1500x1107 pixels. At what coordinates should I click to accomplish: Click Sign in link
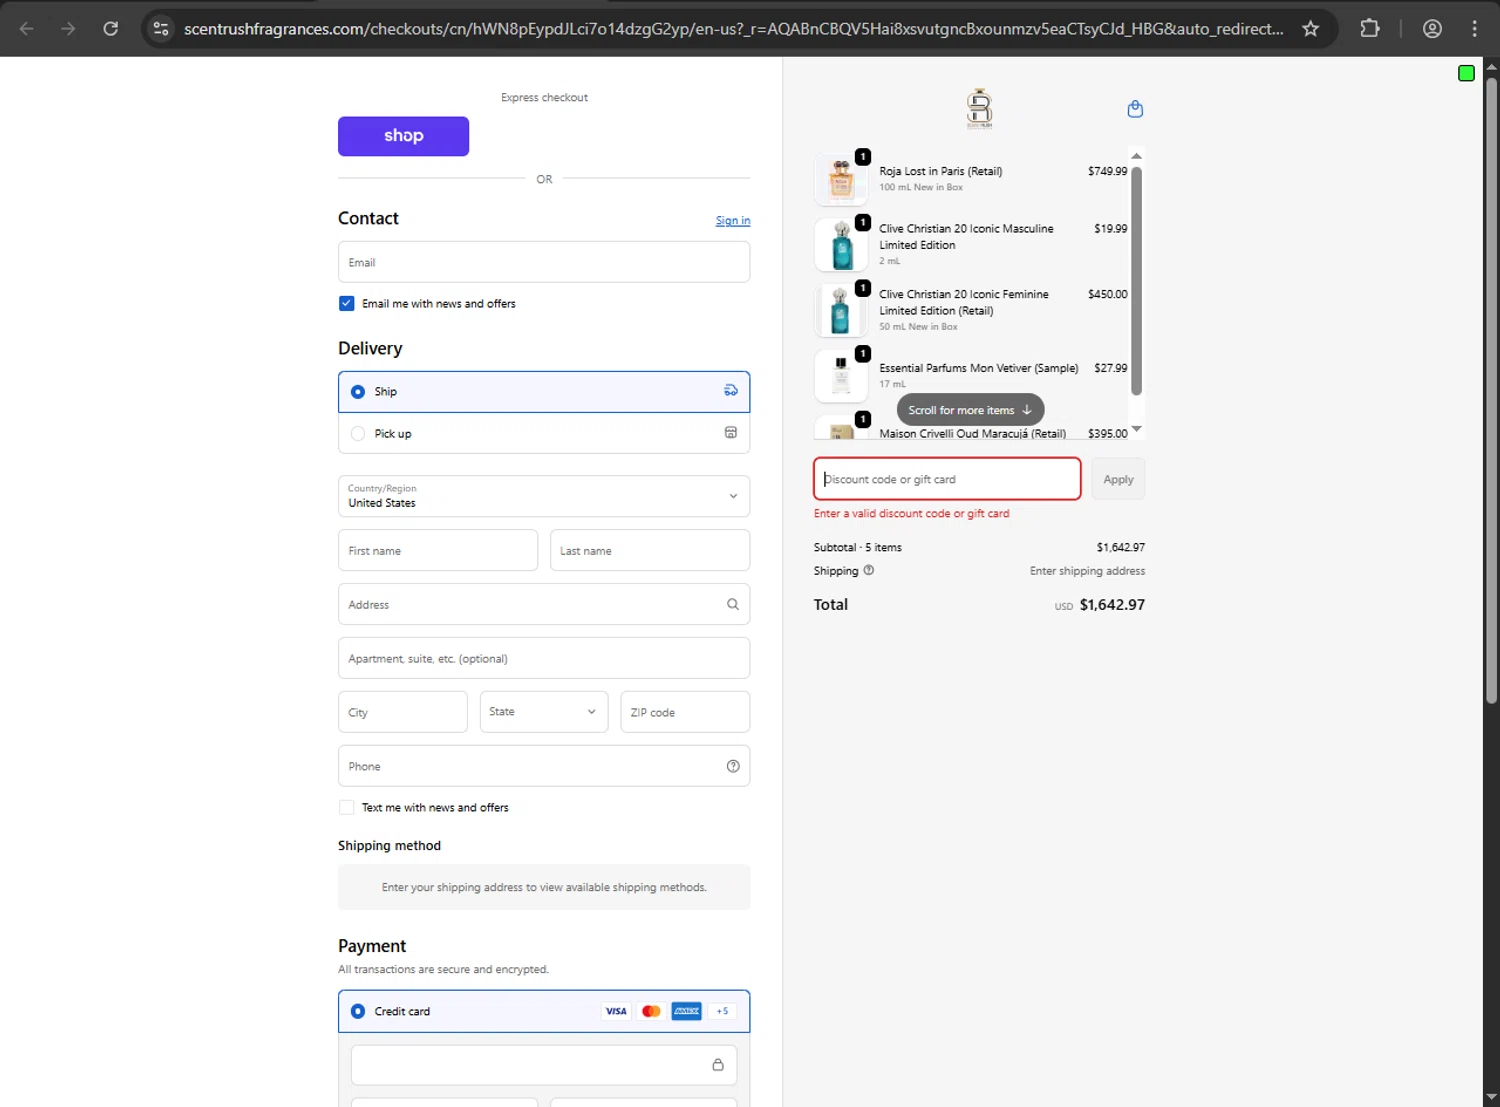tap(733, 221)
